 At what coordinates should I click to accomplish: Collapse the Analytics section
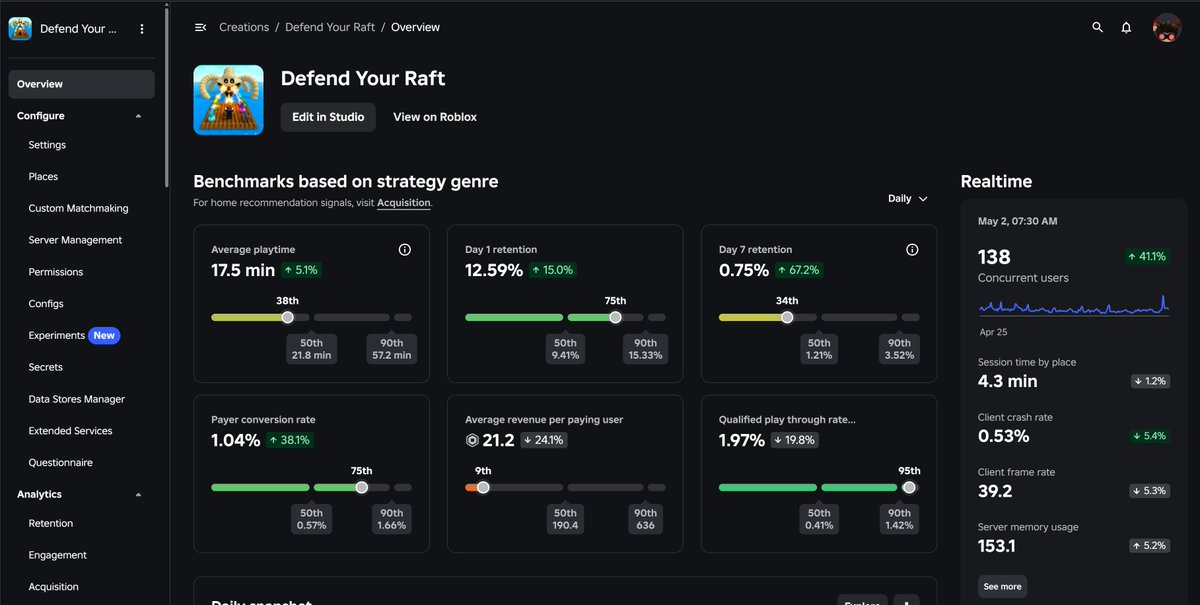[x=138, y=494]
